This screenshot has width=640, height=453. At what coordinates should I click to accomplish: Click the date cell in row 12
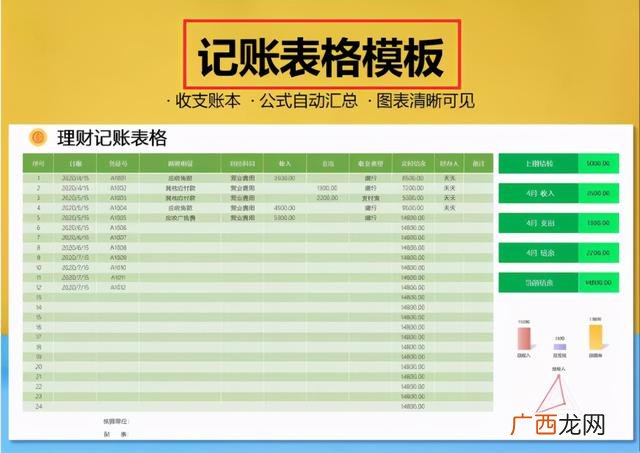[x=75, y=287]
